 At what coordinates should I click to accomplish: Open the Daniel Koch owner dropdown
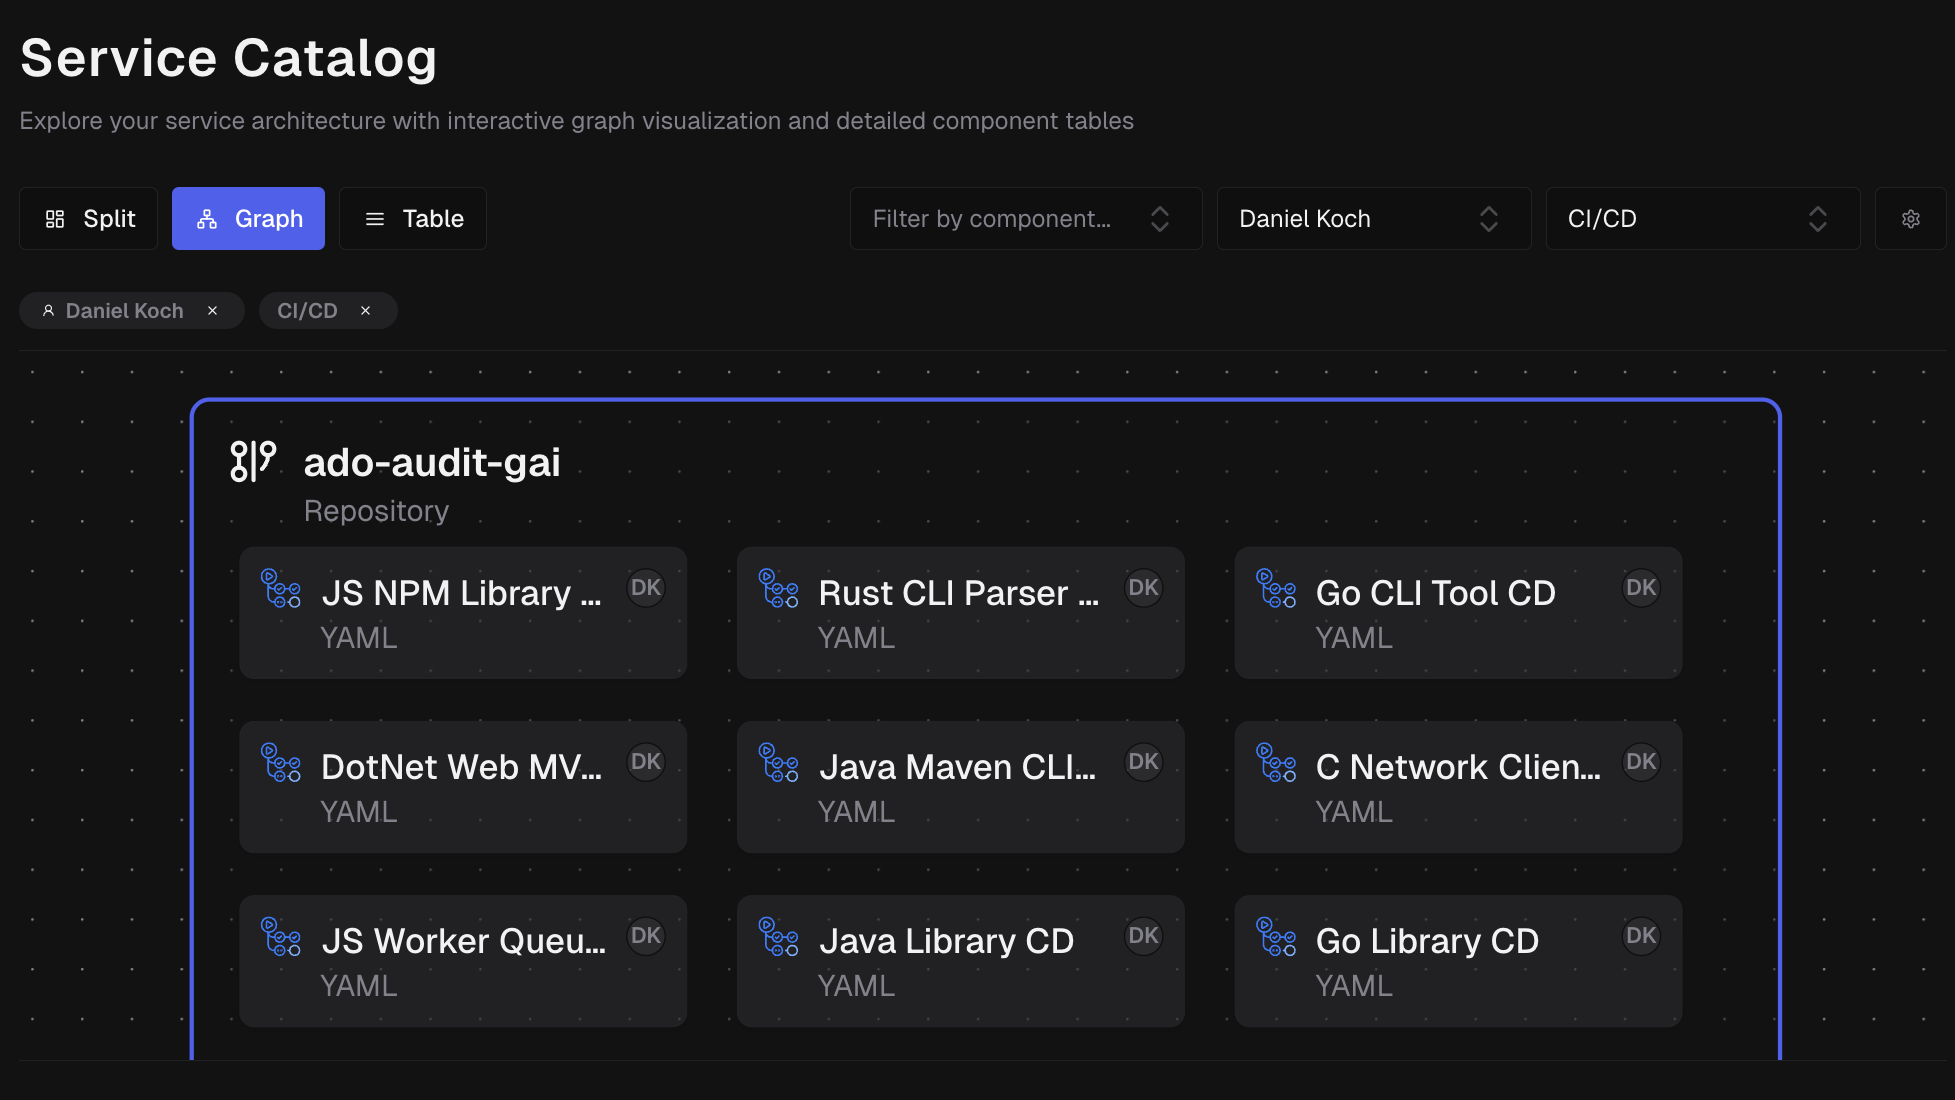(1373, 219)
